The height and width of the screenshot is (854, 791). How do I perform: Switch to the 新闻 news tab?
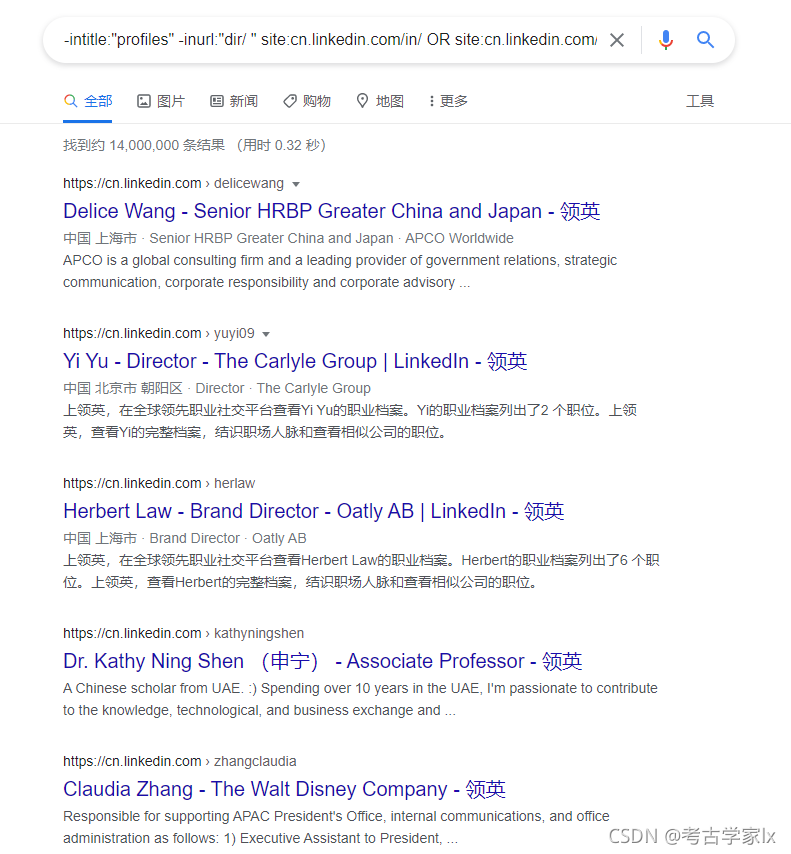coord(234,101)
